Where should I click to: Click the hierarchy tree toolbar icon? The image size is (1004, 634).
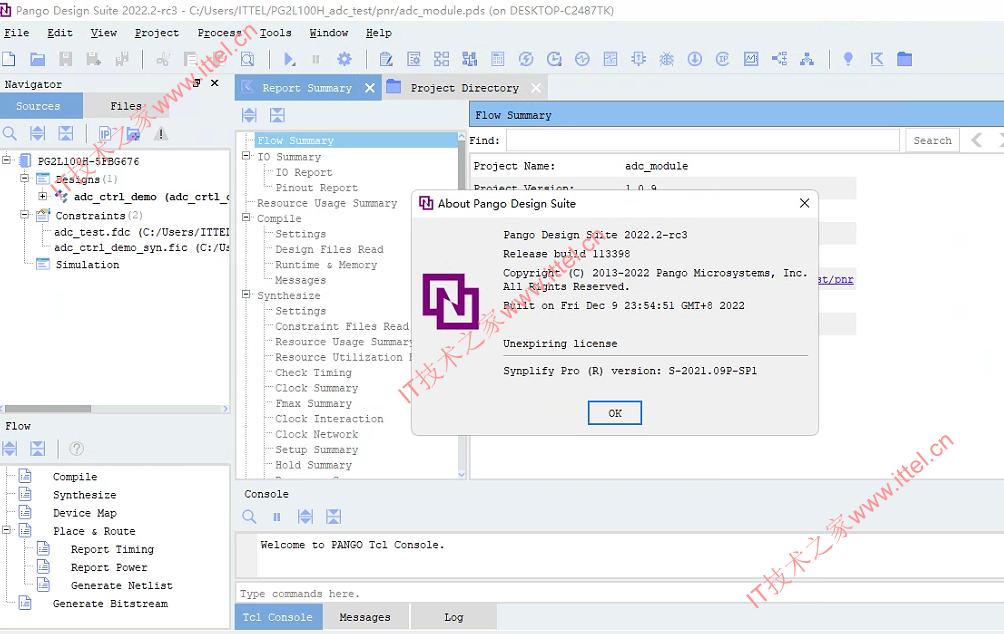[x=807, y=60]
